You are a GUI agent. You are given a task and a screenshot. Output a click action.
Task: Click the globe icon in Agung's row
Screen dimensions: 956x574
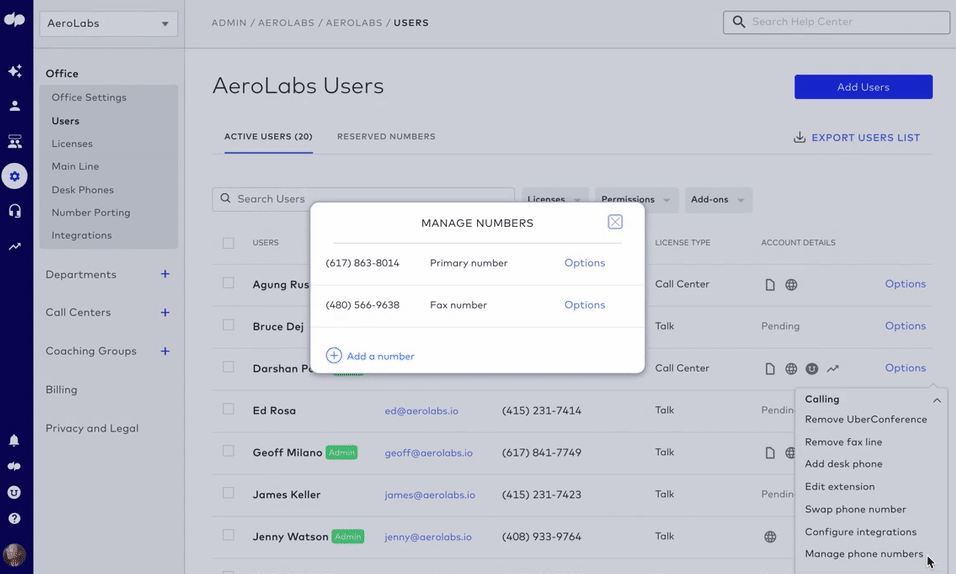click(x=791, y=285)
